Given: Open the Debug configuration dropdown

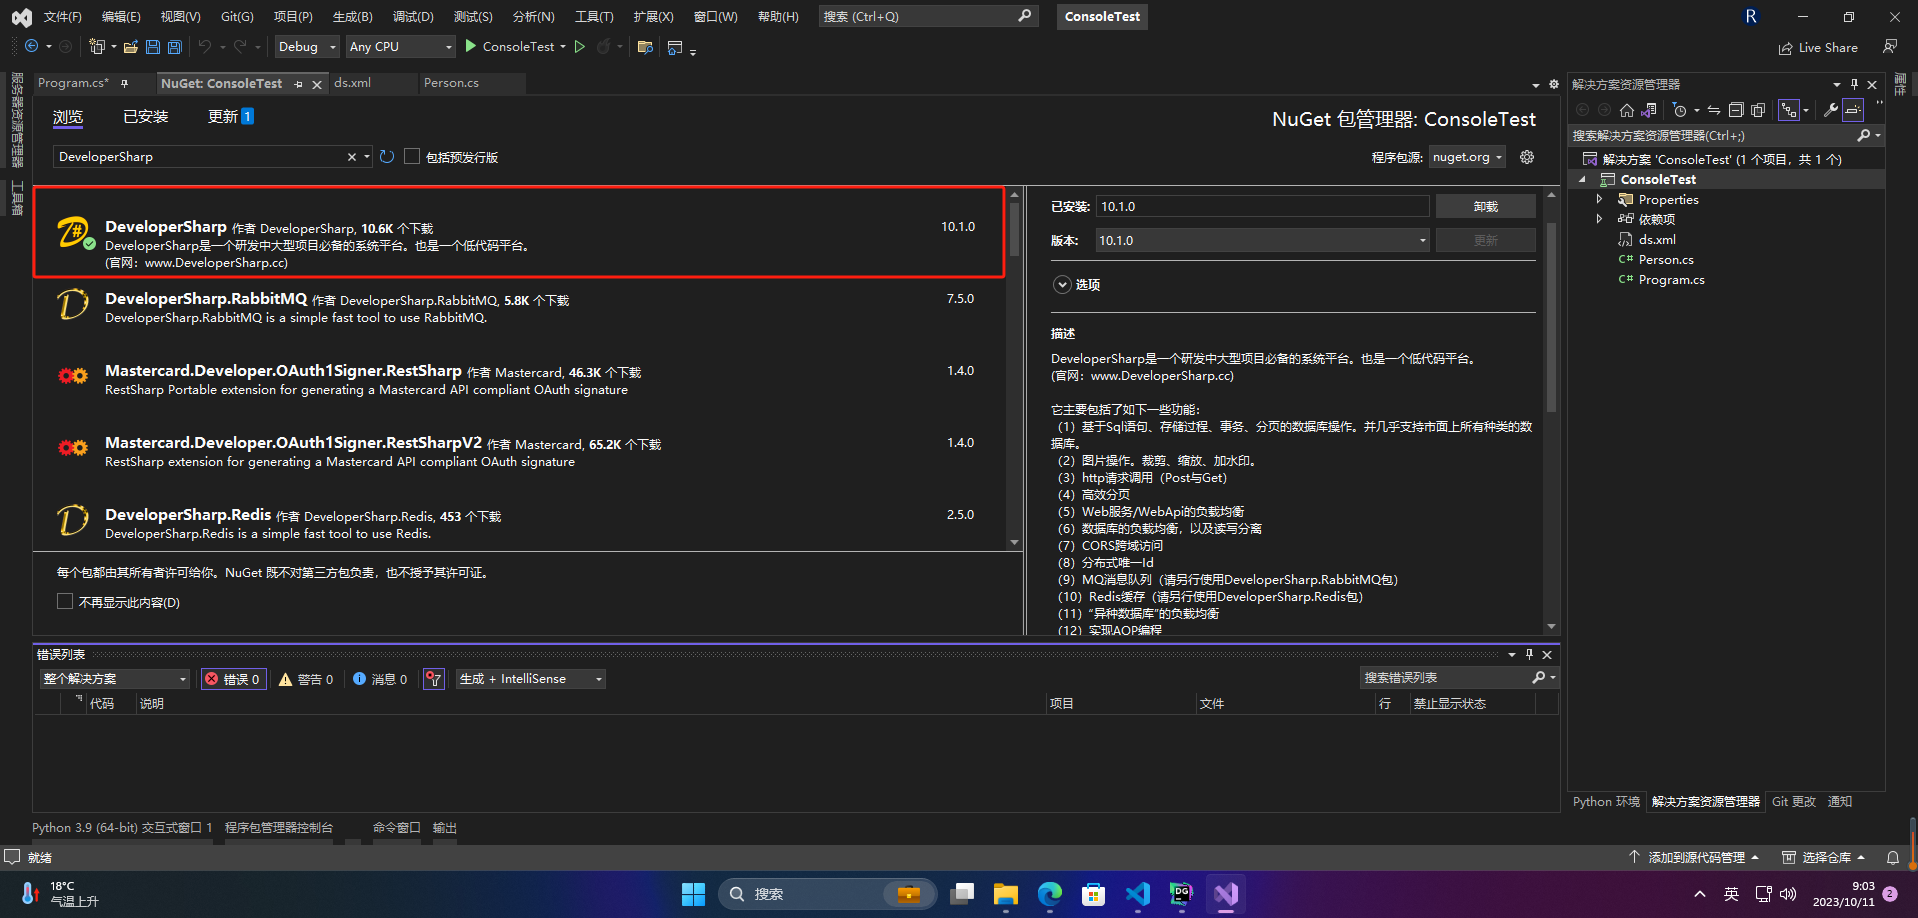Looking at the screenshot, I should click(x=307, y=47).
